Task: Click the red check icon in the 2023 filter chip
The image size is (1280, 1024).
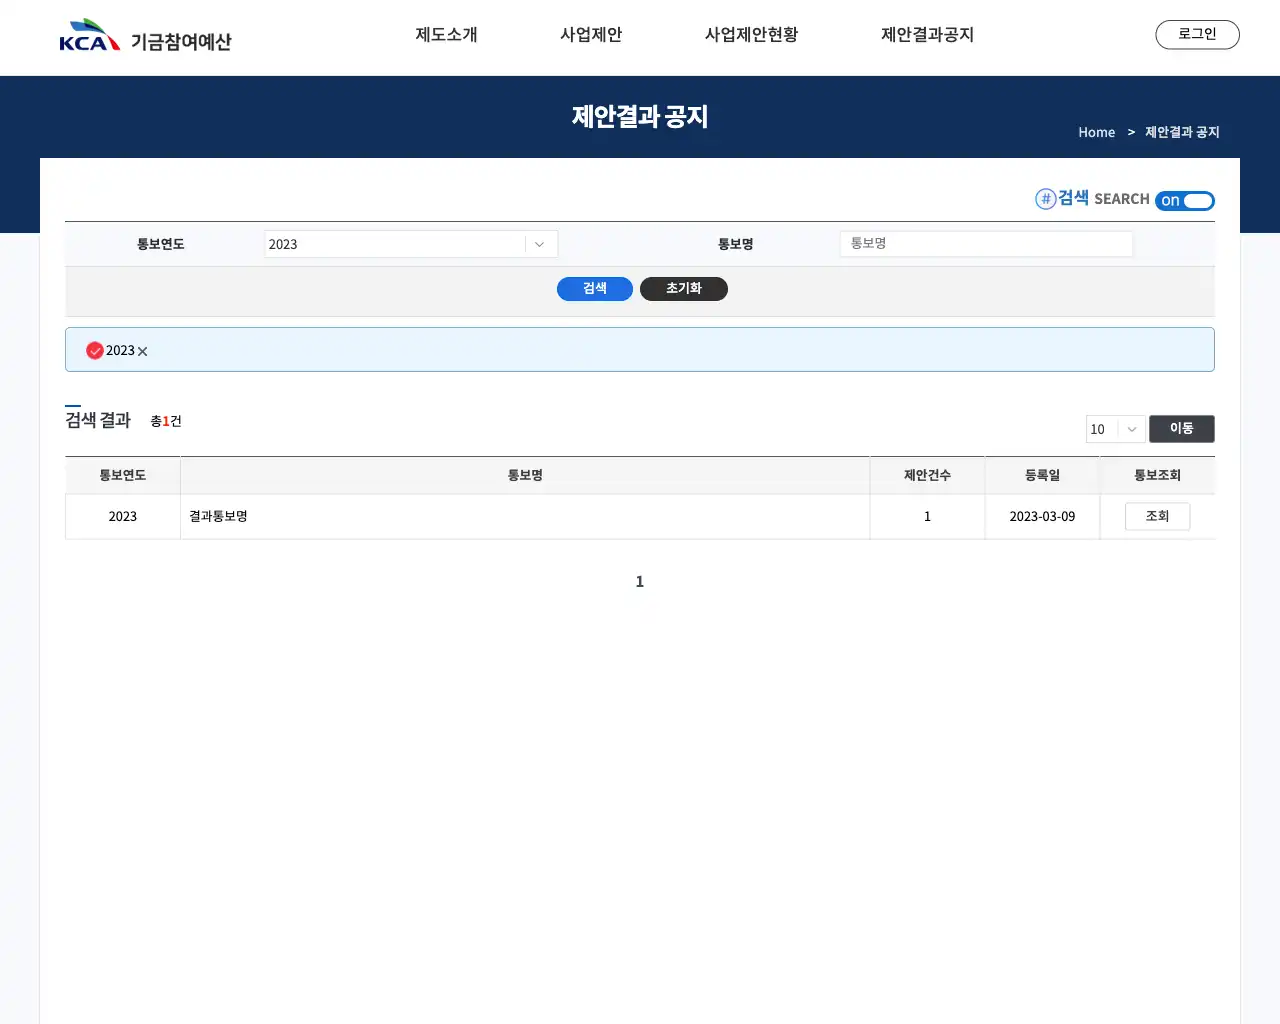Action: coord(95,350)
